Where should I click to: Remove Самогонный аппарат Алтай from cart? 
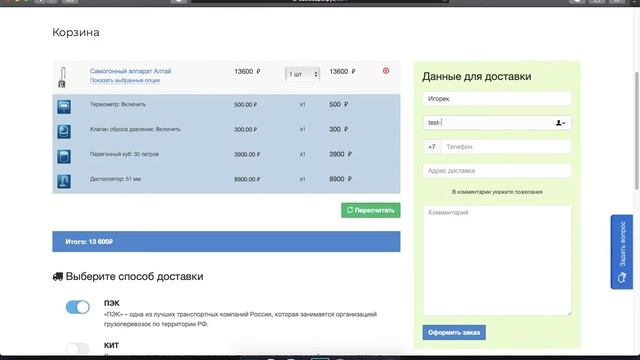pyautogui.click(x=386, y=71)
